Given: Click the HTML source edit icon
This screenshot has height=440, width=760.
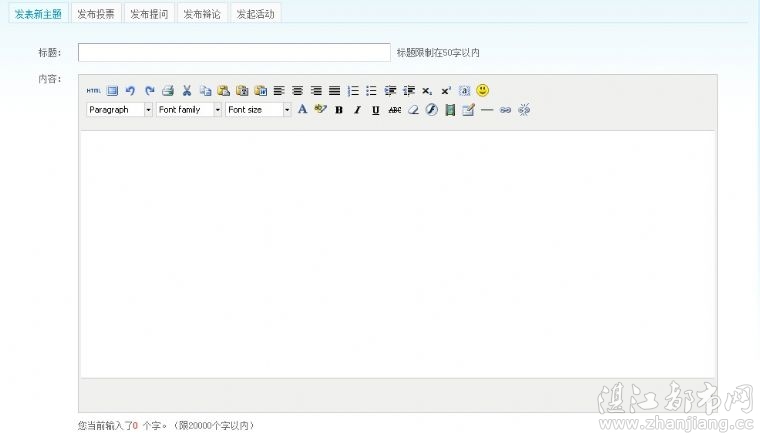Looking at the screenshot, I should click(94, 90).
